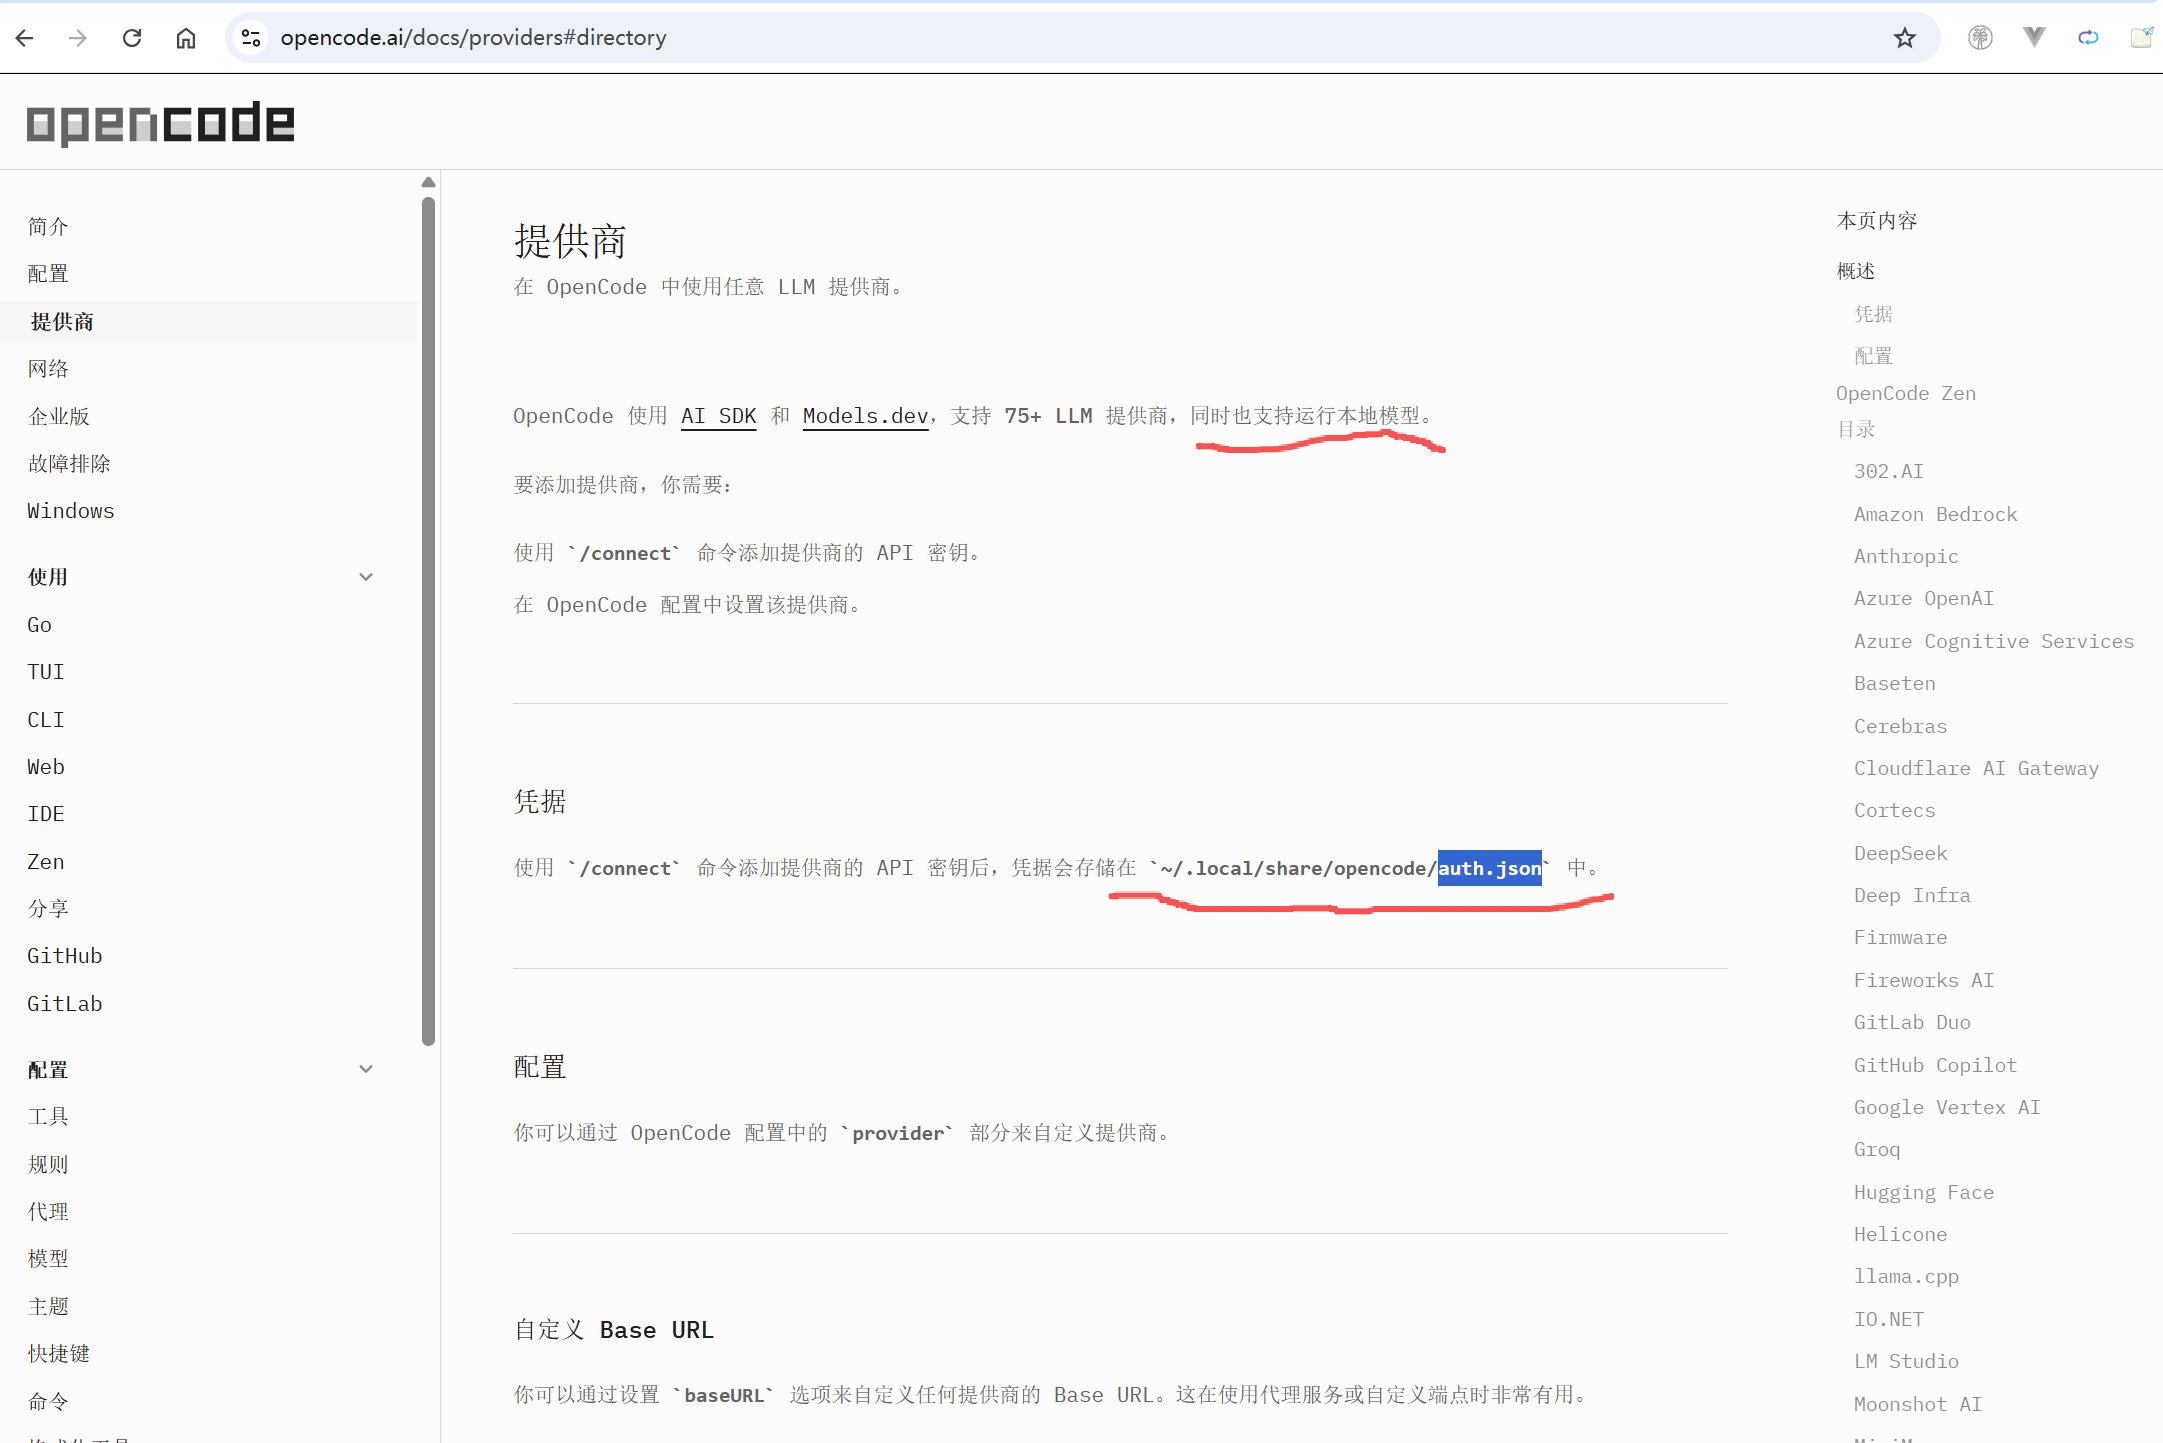Image resolution: width=2163 pixels, height=1443 pixels.
Task: Open the palm tree extension icon
Action: [1981, 37]
